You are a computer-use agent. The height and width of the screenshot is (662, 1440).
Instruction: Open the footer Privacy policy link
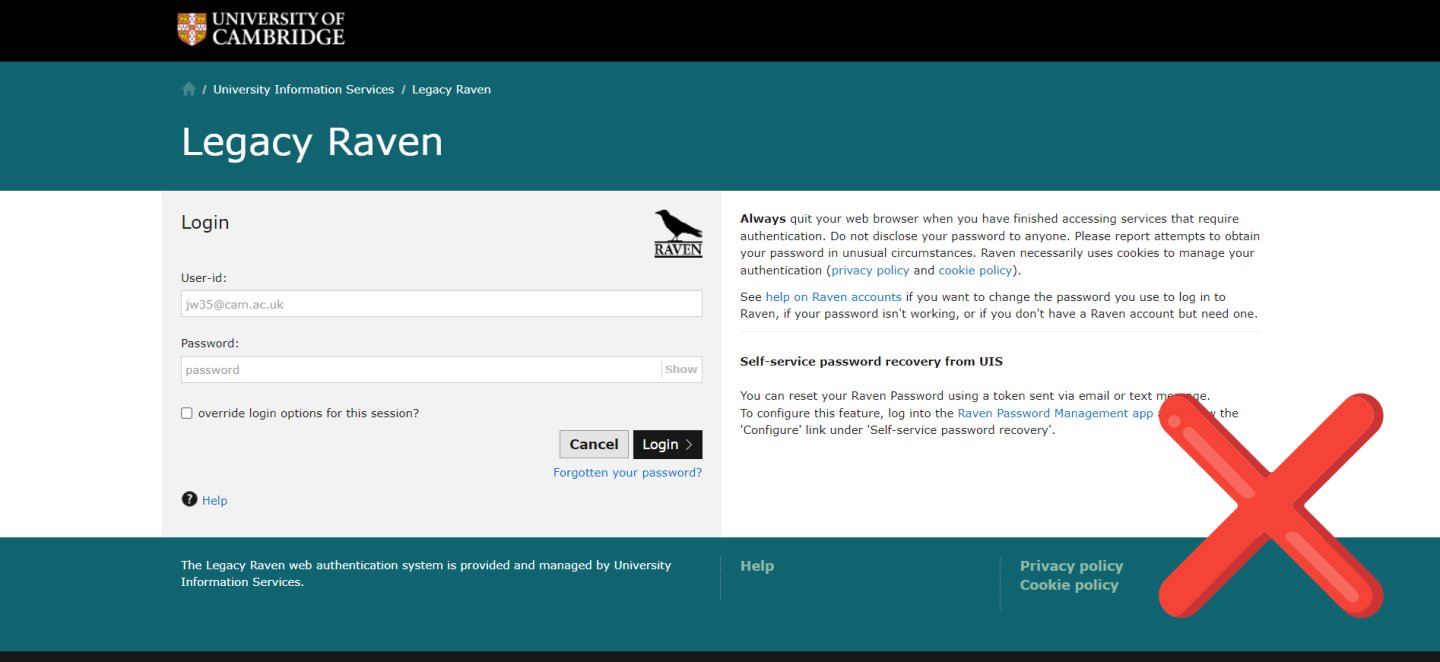tap(1071, 566)
